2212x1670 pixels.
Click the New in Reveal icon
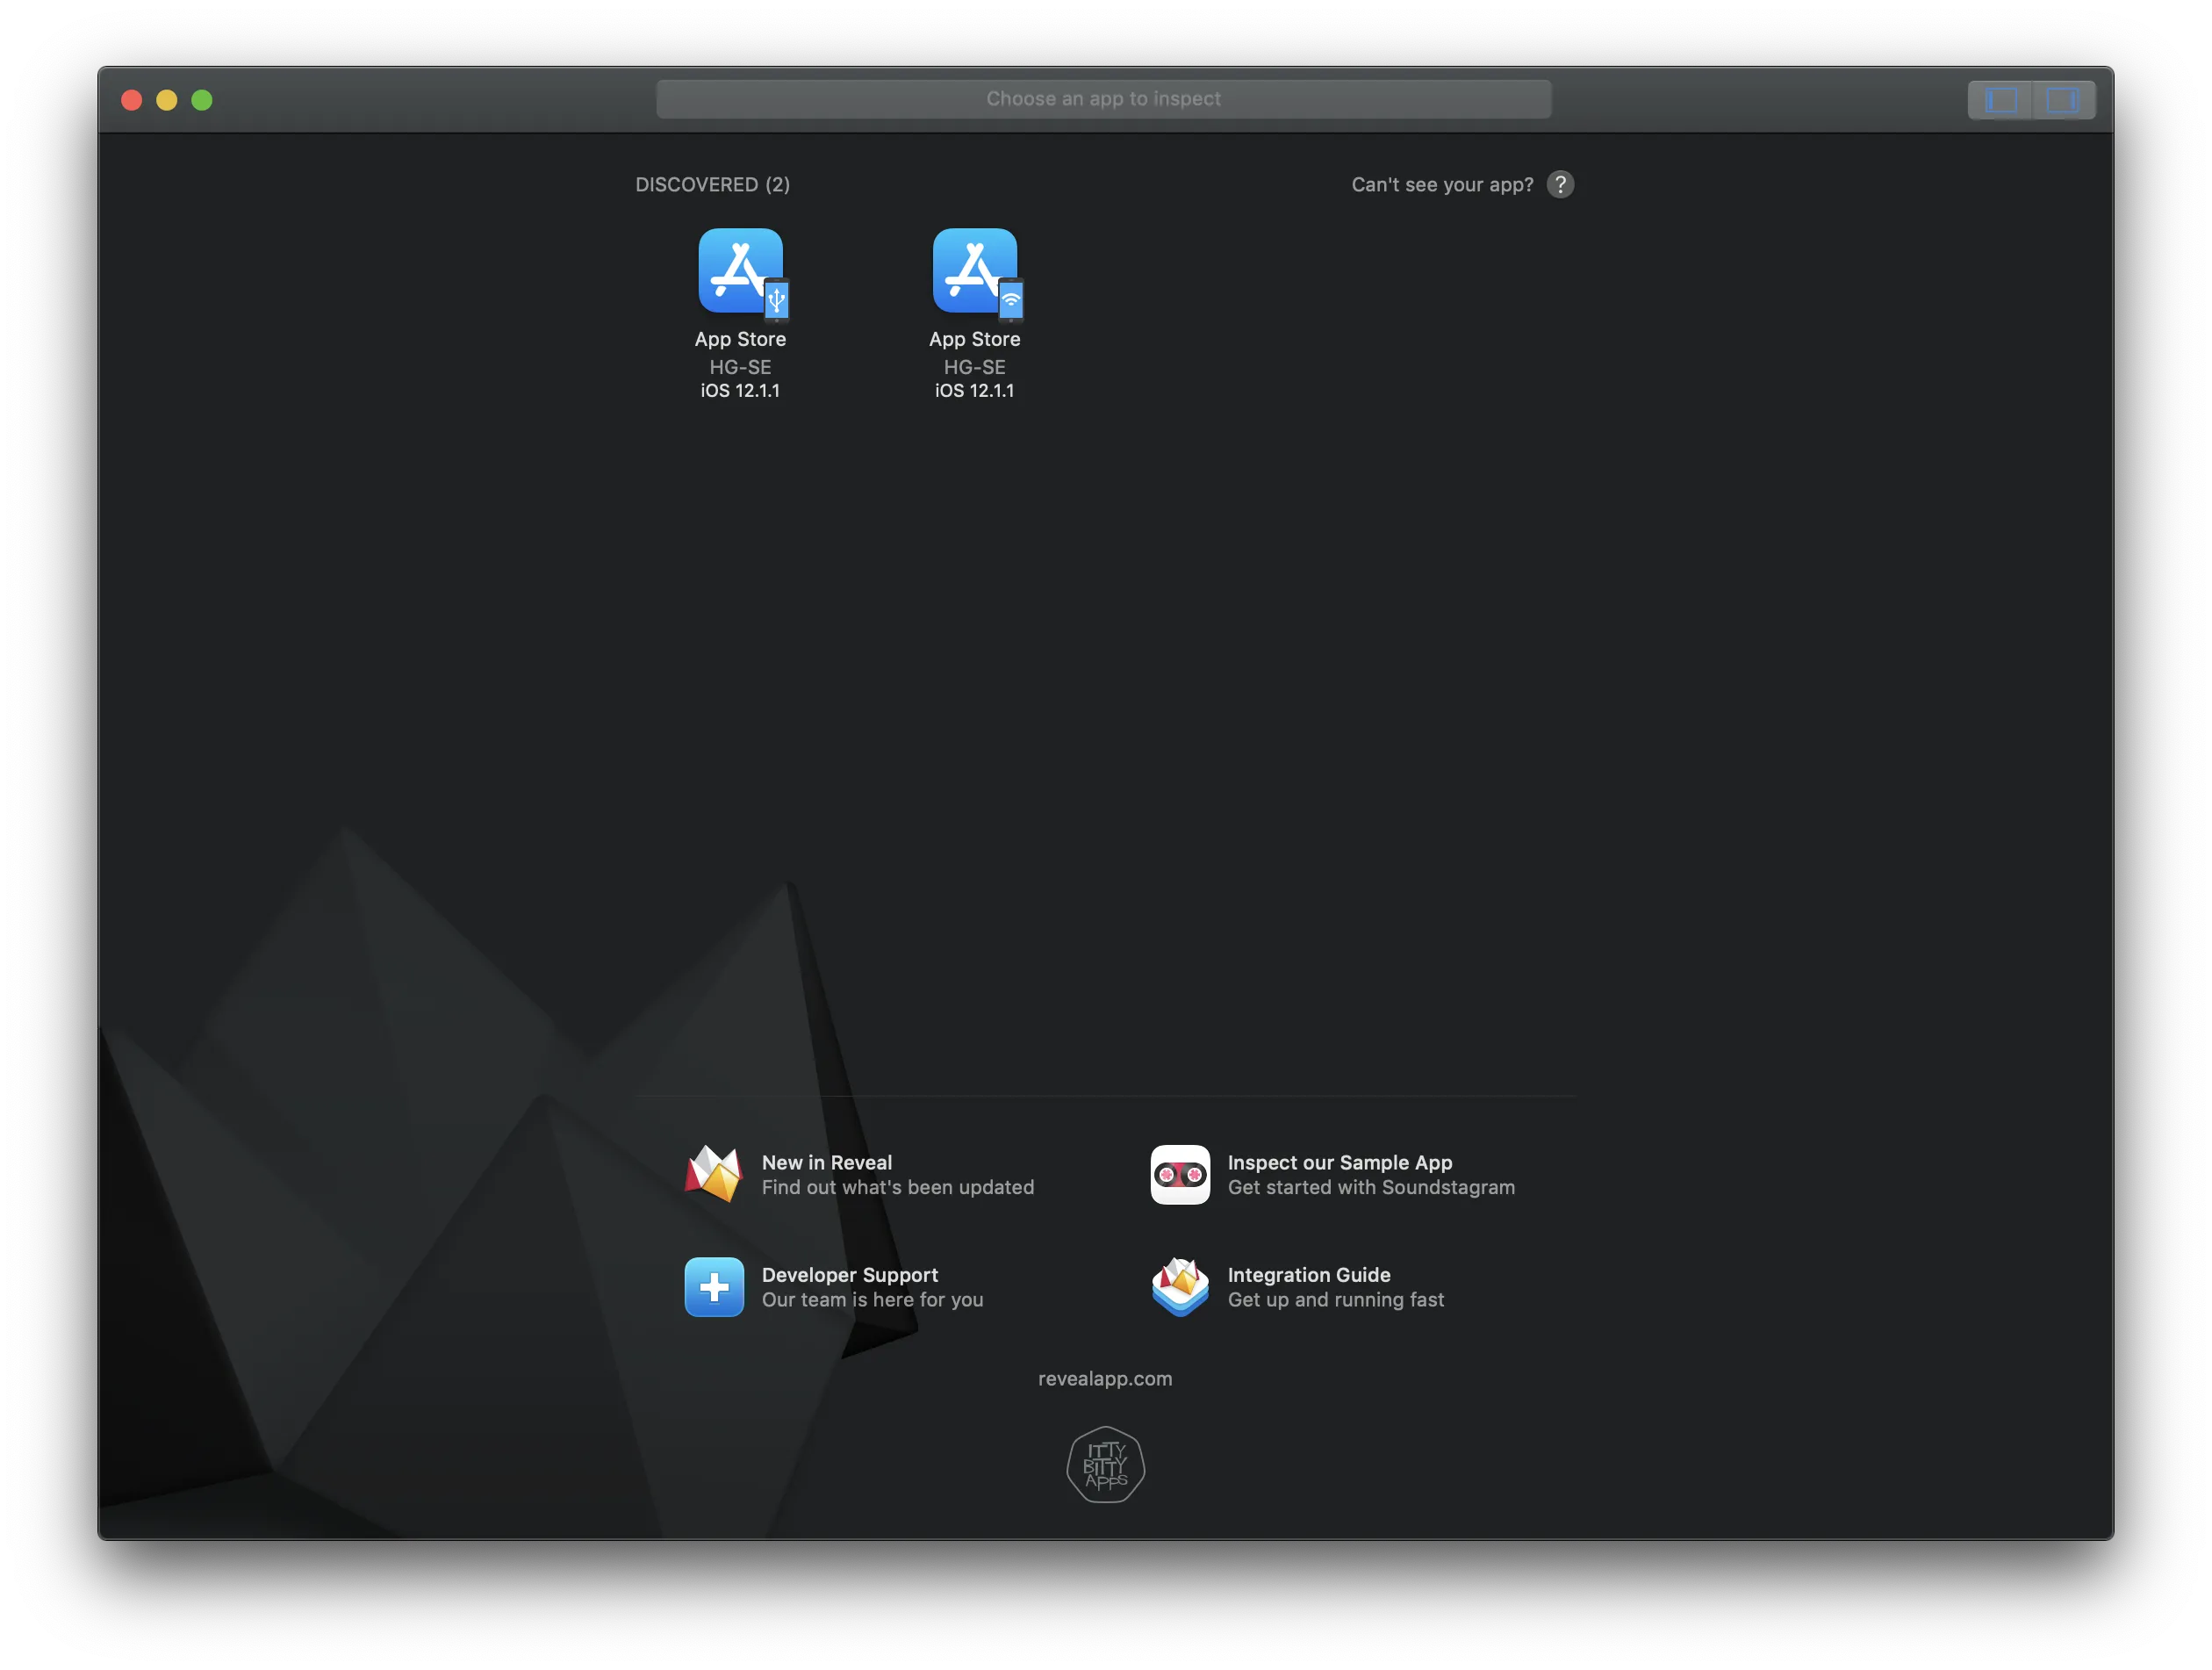click(x=714, y=1174)
